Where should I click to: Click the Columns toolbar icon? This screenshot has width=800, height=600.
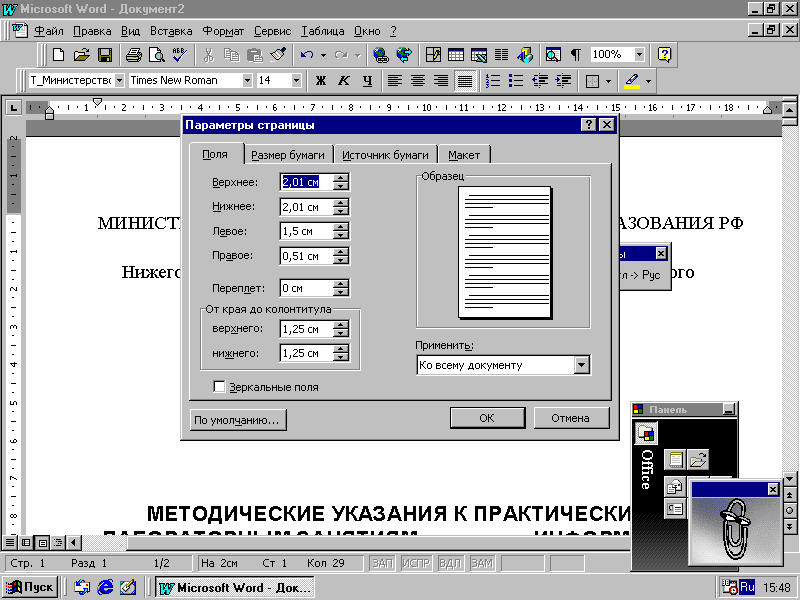(502, 55)
